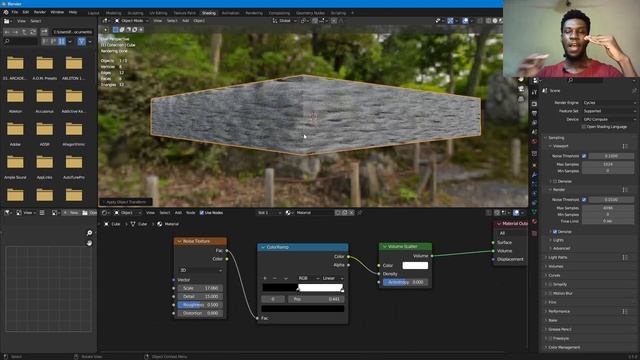The height and width of the screenshot is (360, 640).
Task: Toggle the Use Nodes checkbox
Action: click(201, 213)
